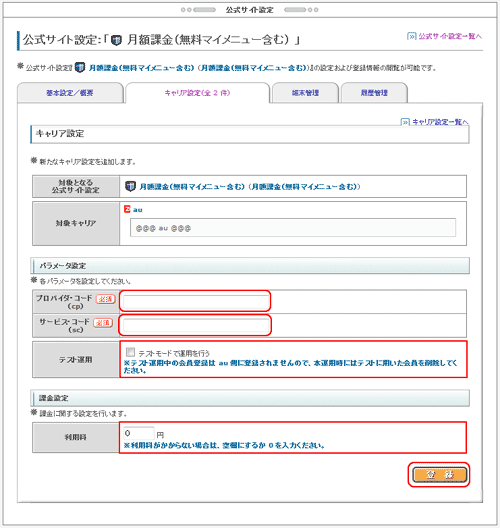Enable the テストモードで運用を行う checkbox

click(x=130, y=352)
